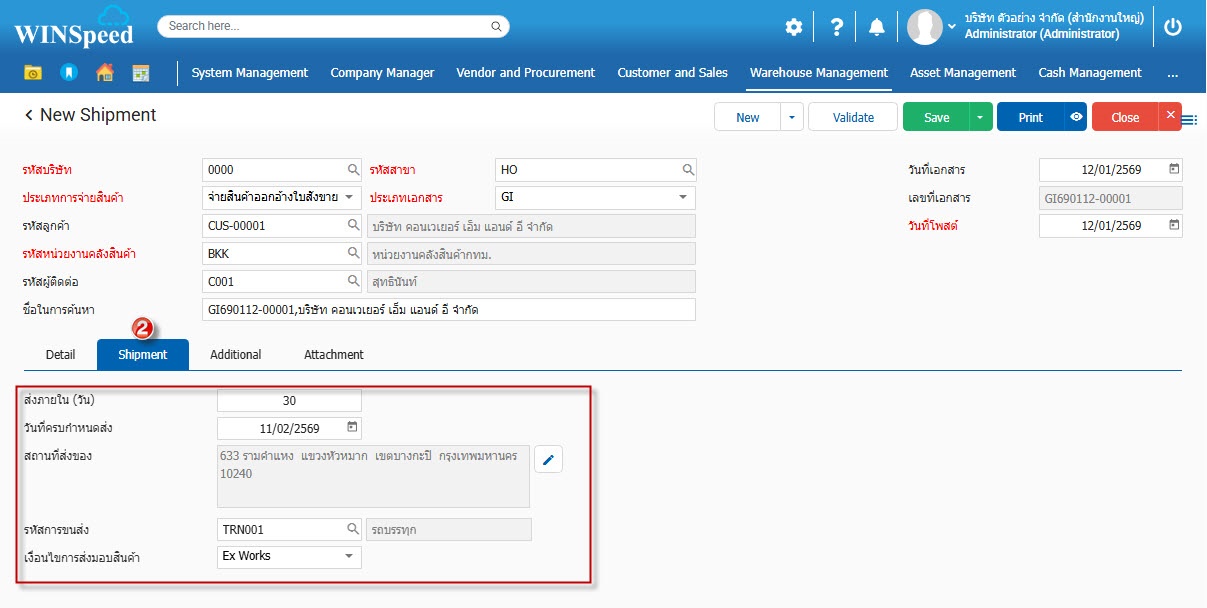Open the Customer and Sales menu

tap(672, 73)
